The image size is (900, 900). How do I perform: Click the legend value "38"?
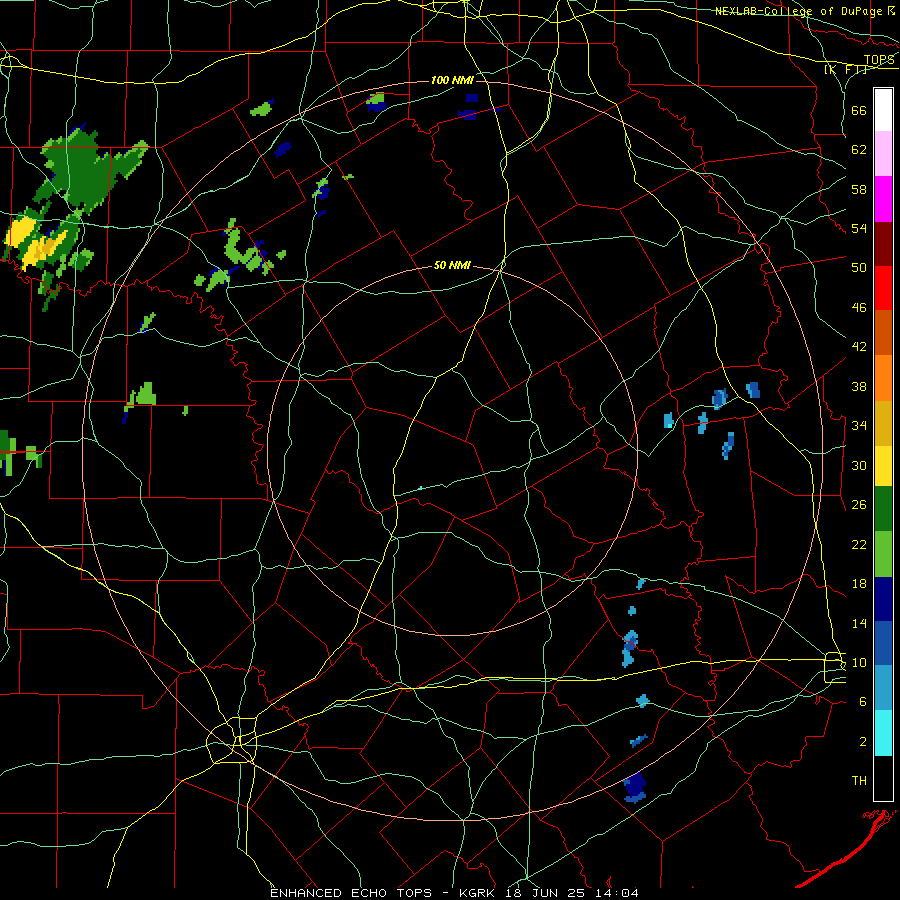coord(859,386)
